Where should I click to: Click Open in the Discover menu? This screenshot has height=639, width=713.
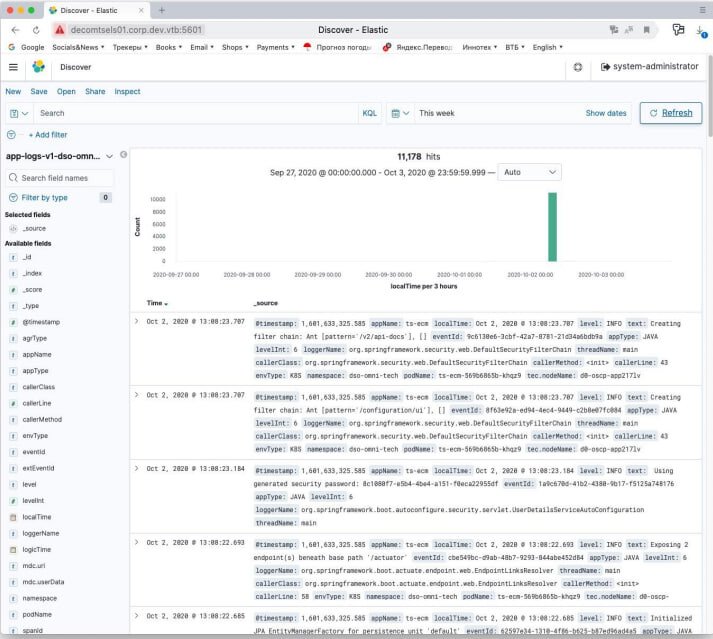pyautogui.click(x=66, y=91)
